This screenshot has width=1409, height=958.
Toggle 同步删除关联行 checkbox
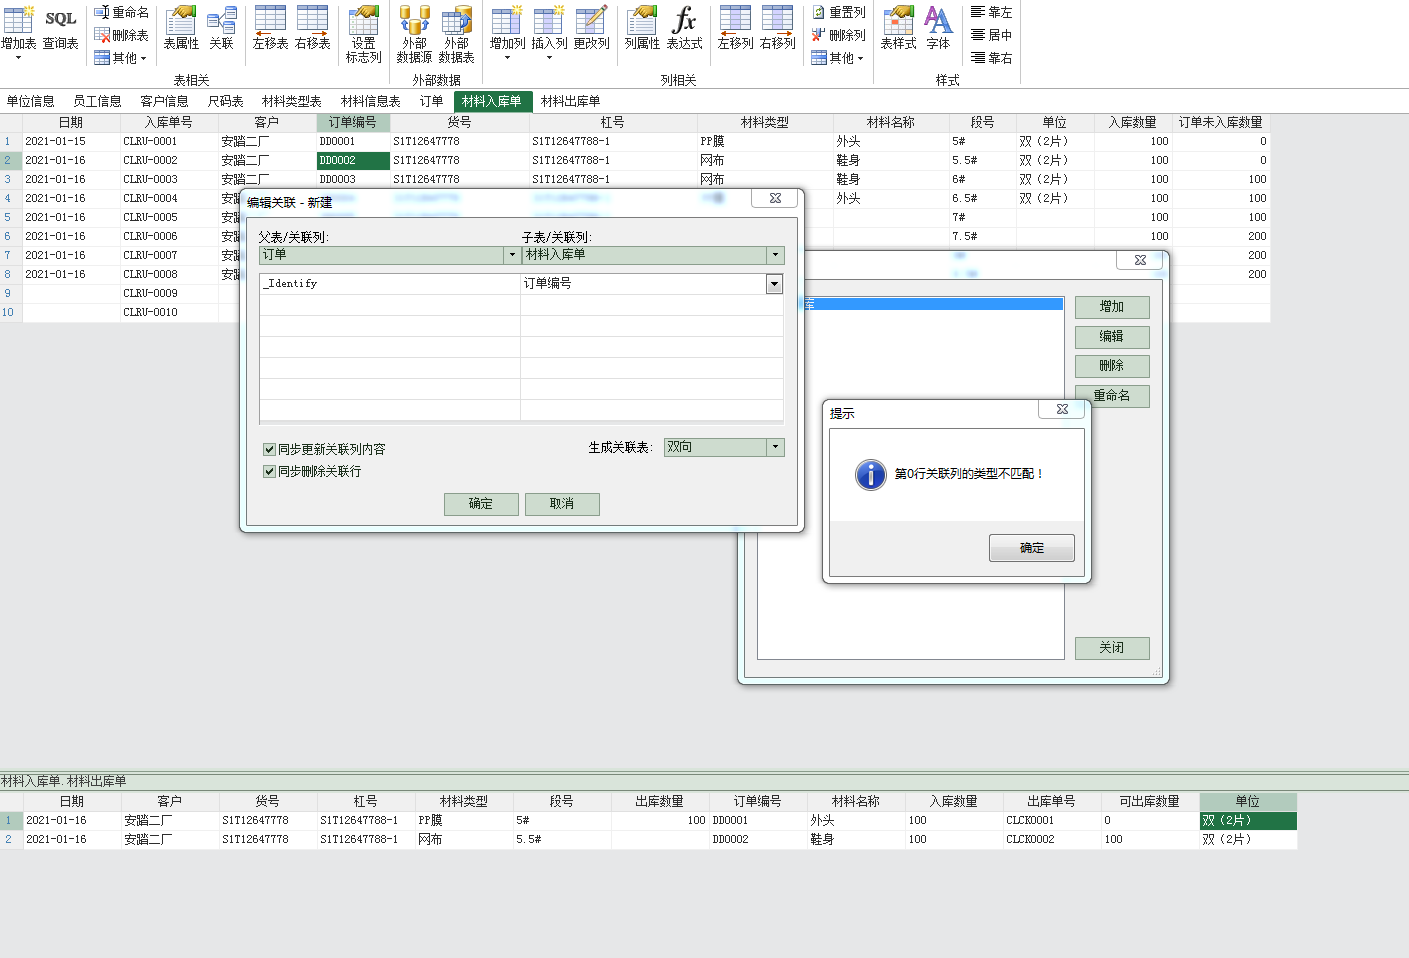(x=269, y=471)
